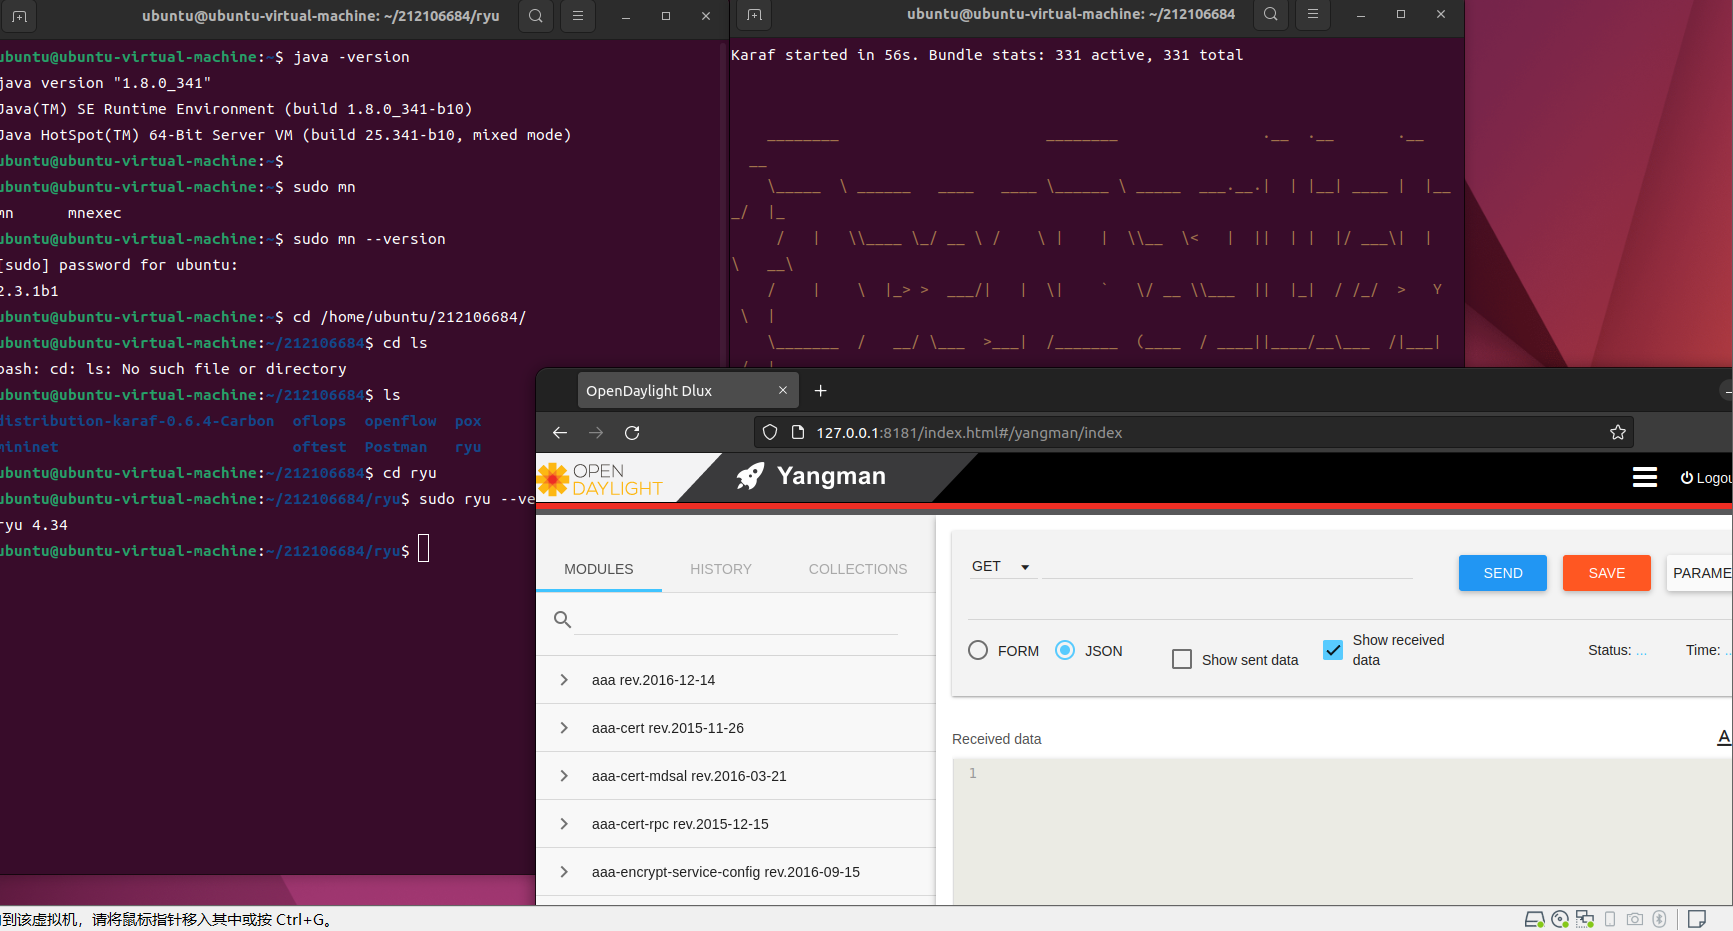Click 'aaa-cert-mdsal rev.2016-03-21' module name

pyautogui.click(x=689, y=776)
